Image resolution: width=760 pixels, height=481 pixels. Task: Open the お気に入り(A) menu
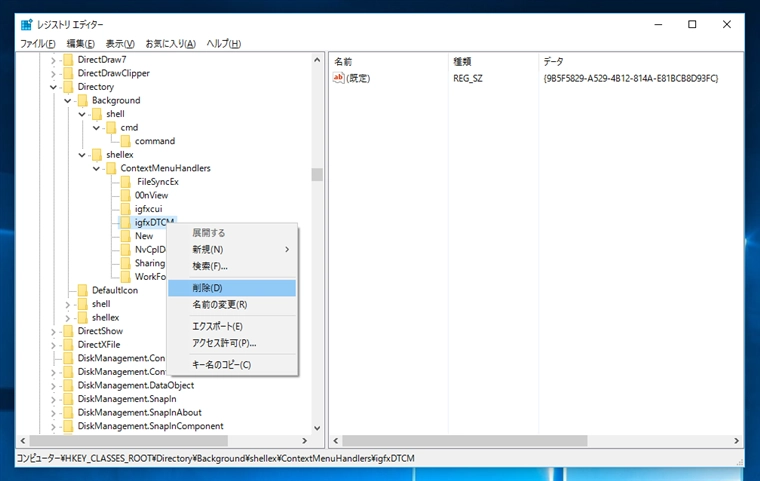point(171,44)
